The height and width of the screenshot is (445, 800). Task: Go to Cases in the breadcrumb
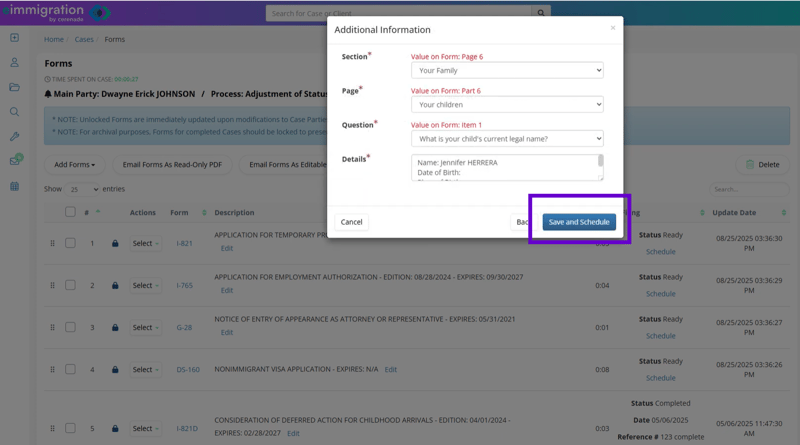tap(84, 40)
